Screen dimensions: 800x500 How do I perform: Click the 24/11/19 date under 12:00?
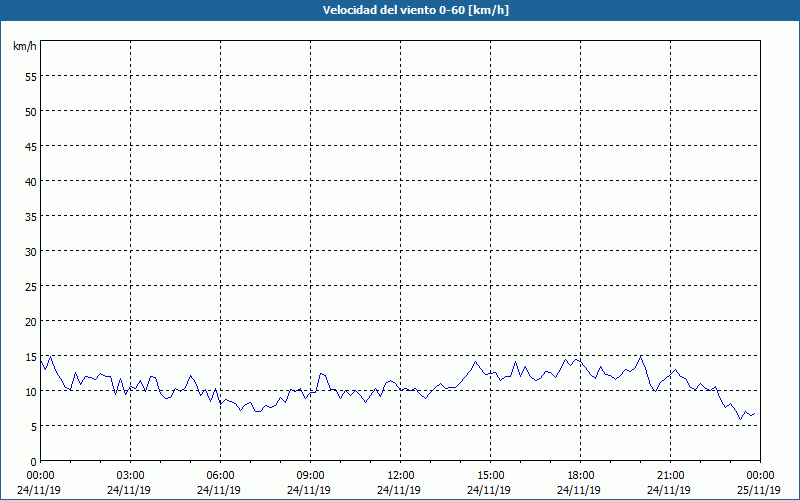pos(399,490)
